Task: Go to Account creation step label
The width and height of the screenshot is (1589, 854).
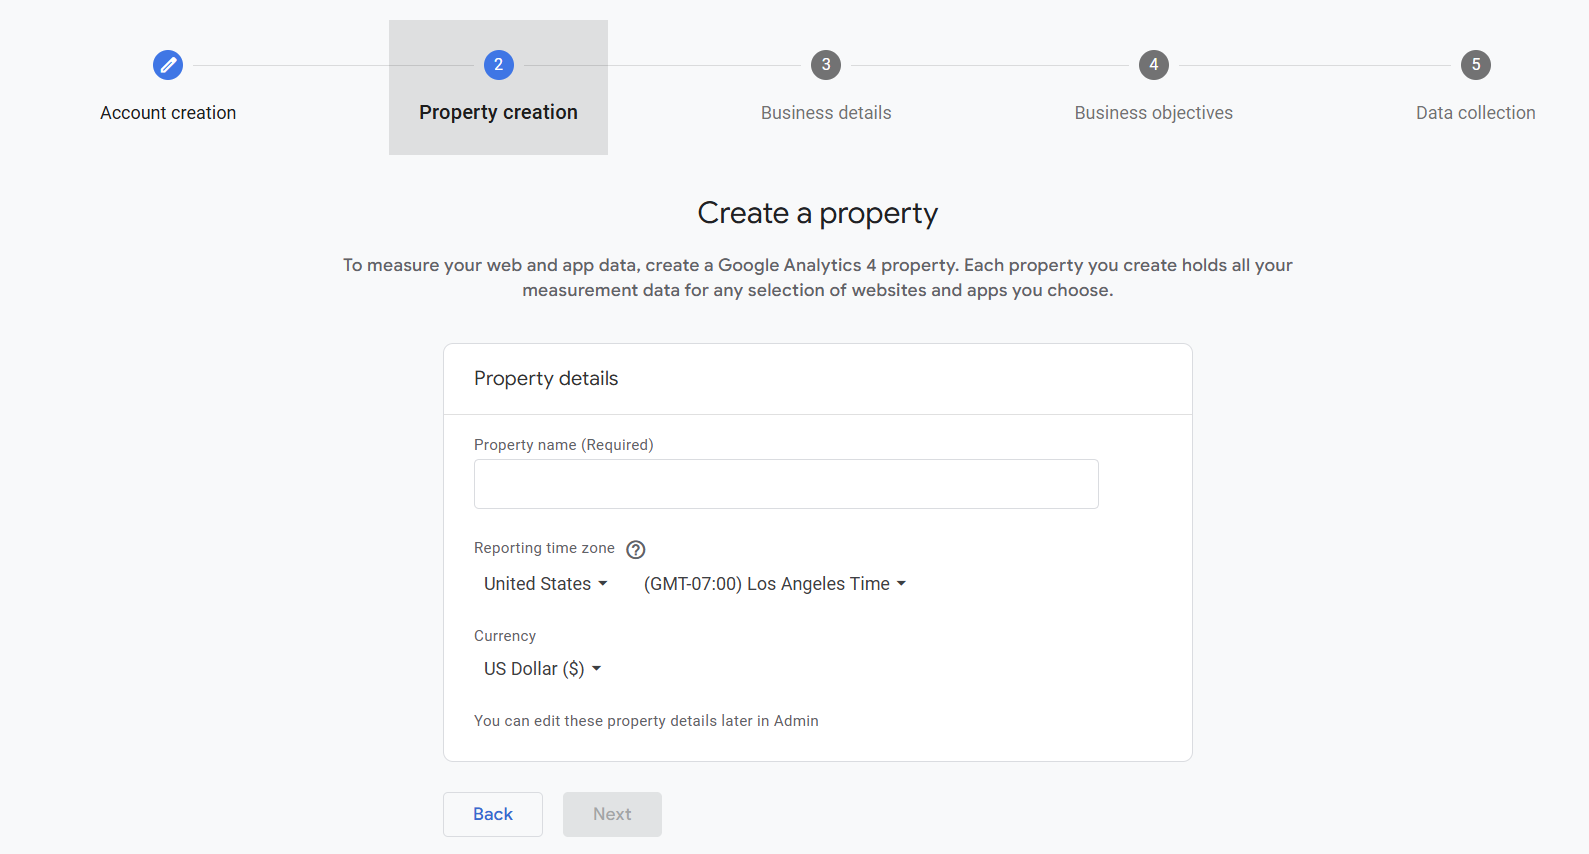Action: (x=168, y=113)
